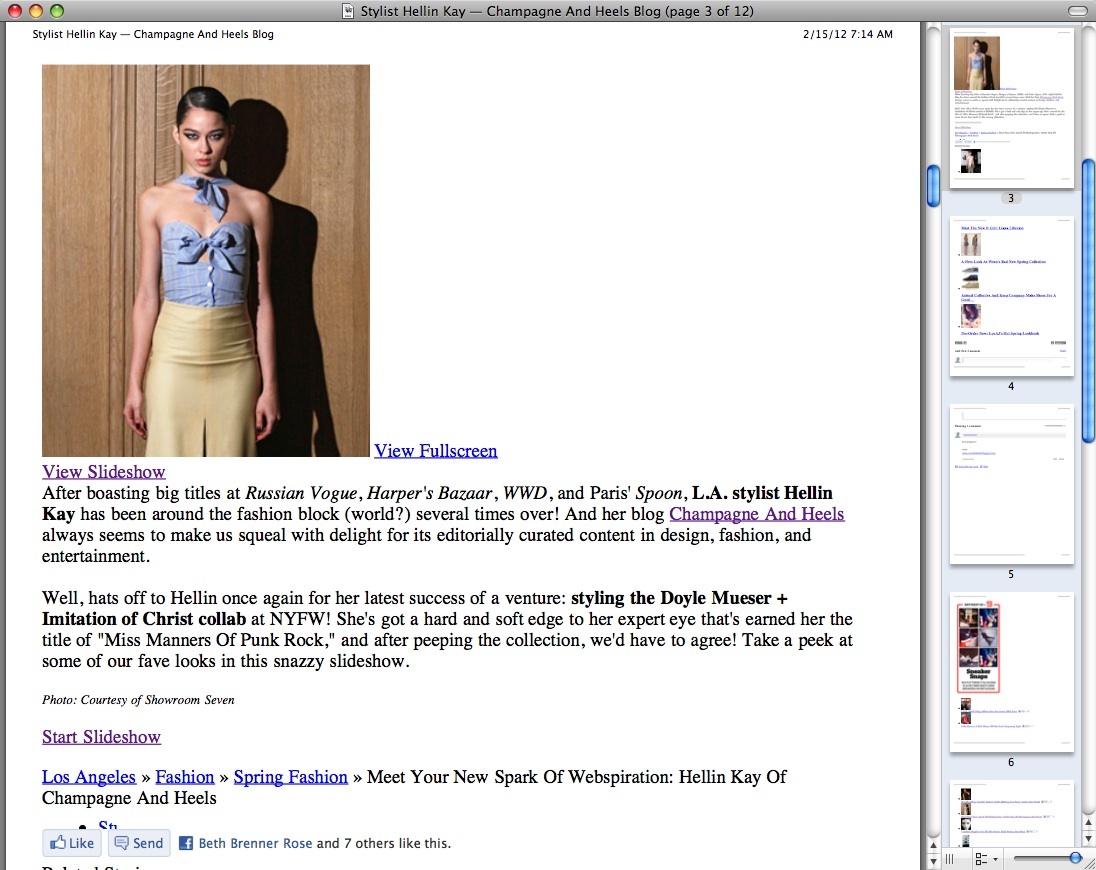Viewport: 1096px width, 870px height.
Task: Toggle the toolbar with the pill button
Action: point(1078,12)
